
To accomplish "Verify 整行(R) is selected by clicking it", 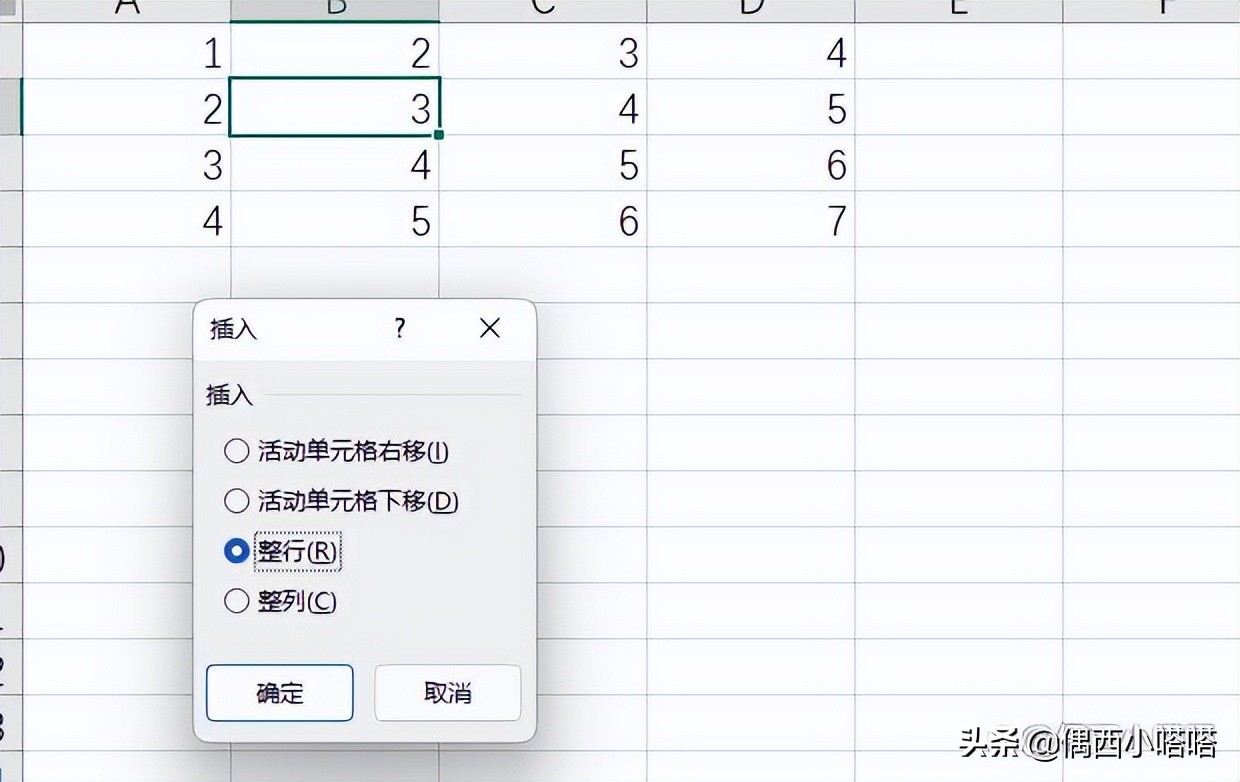I will pyautogui.click(x=236, y=550).
